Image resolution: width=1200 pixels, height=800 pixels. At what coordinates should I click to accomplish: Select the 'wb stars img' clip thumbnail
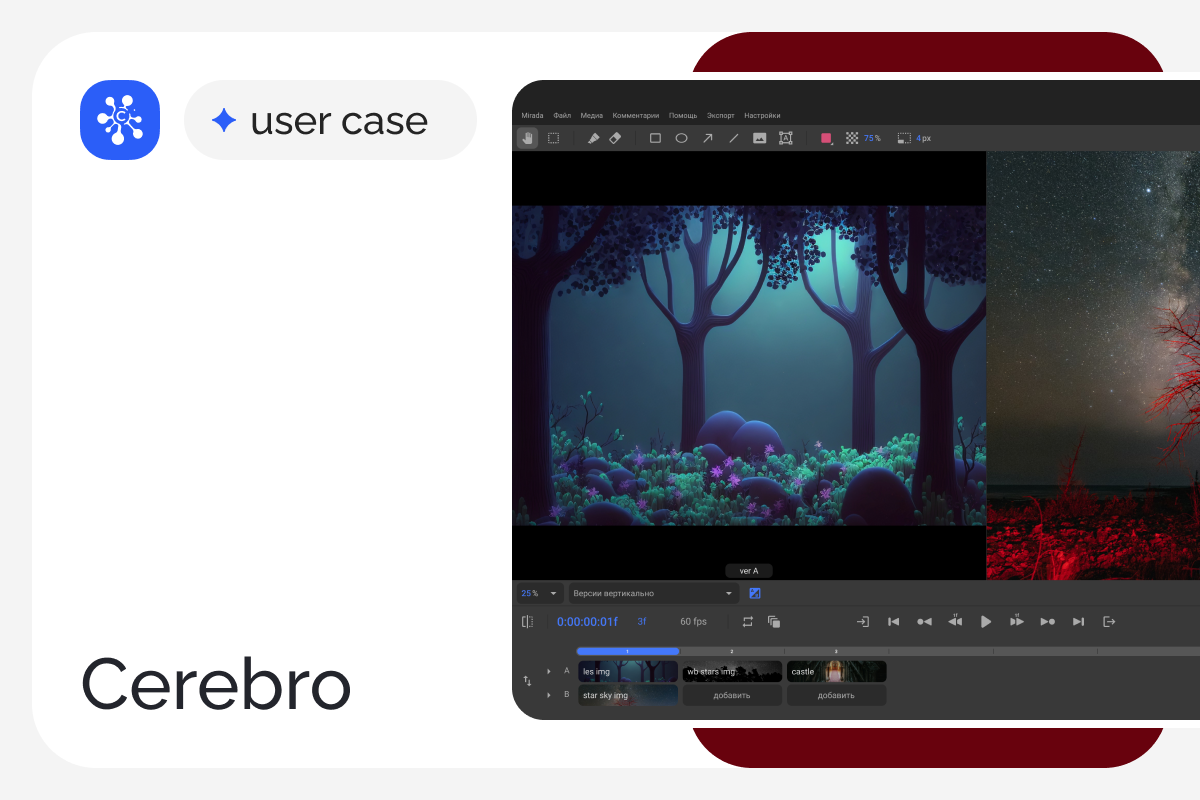(x=732, y=671)
